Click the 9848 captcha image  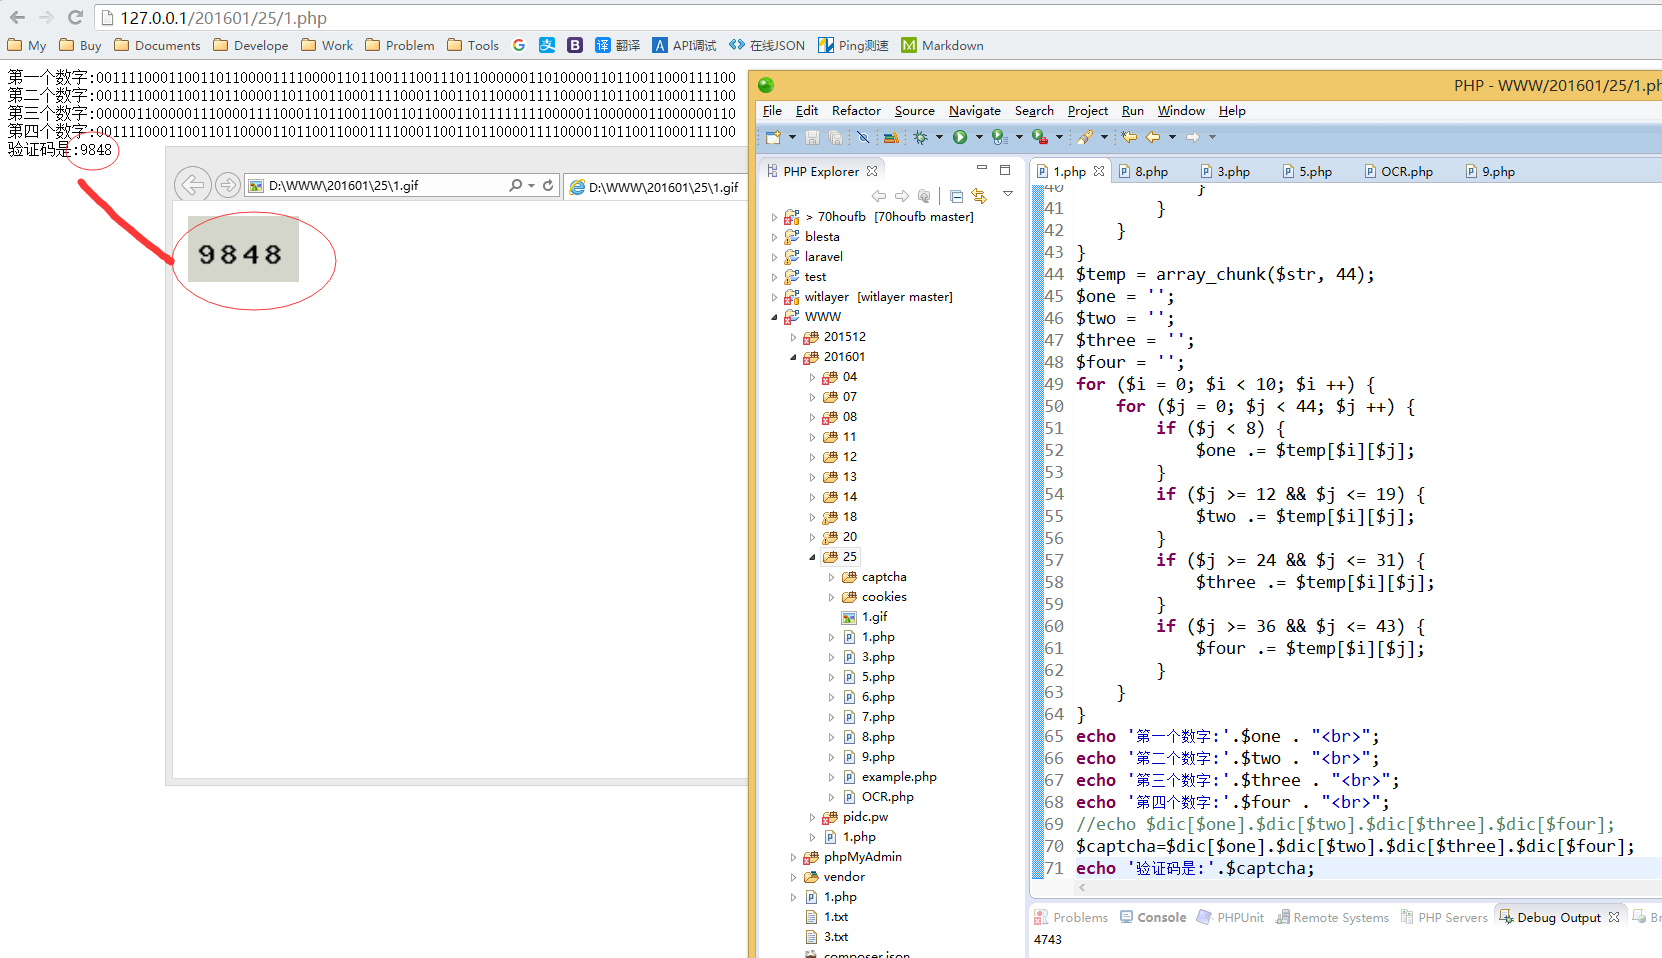coord(243,249)
